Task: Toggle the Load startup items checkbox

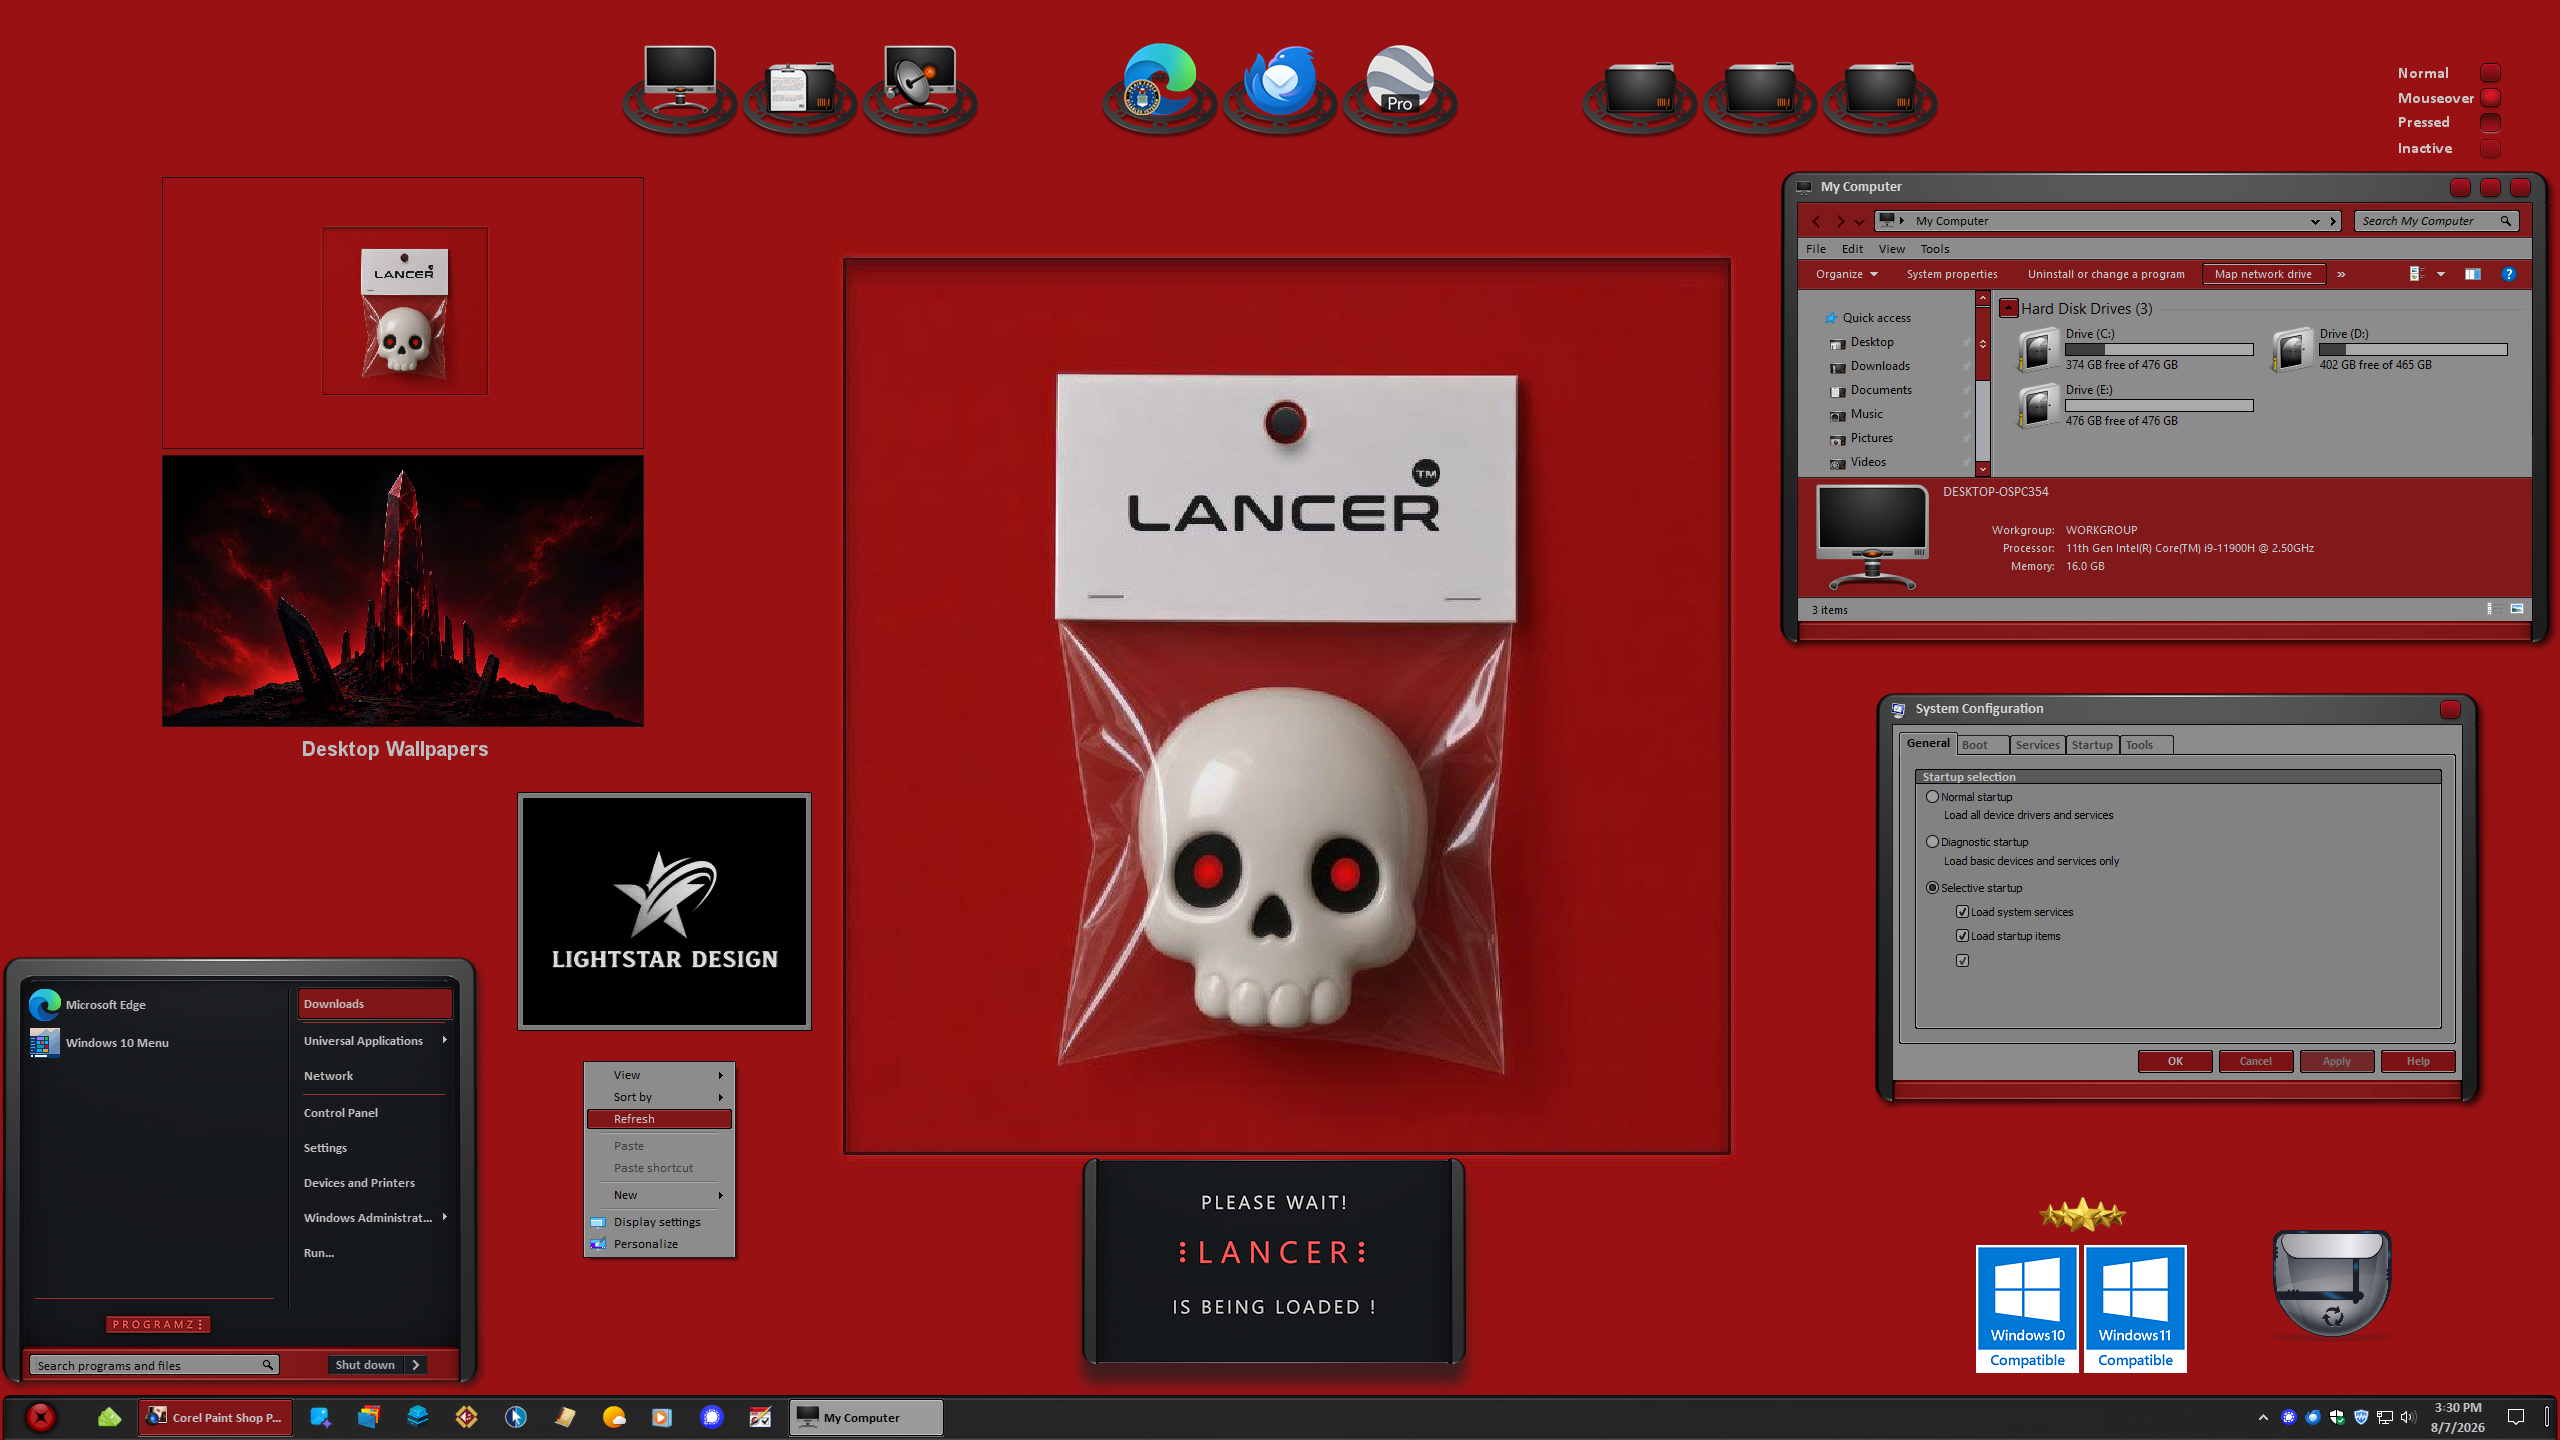Action: point(1962,936)
